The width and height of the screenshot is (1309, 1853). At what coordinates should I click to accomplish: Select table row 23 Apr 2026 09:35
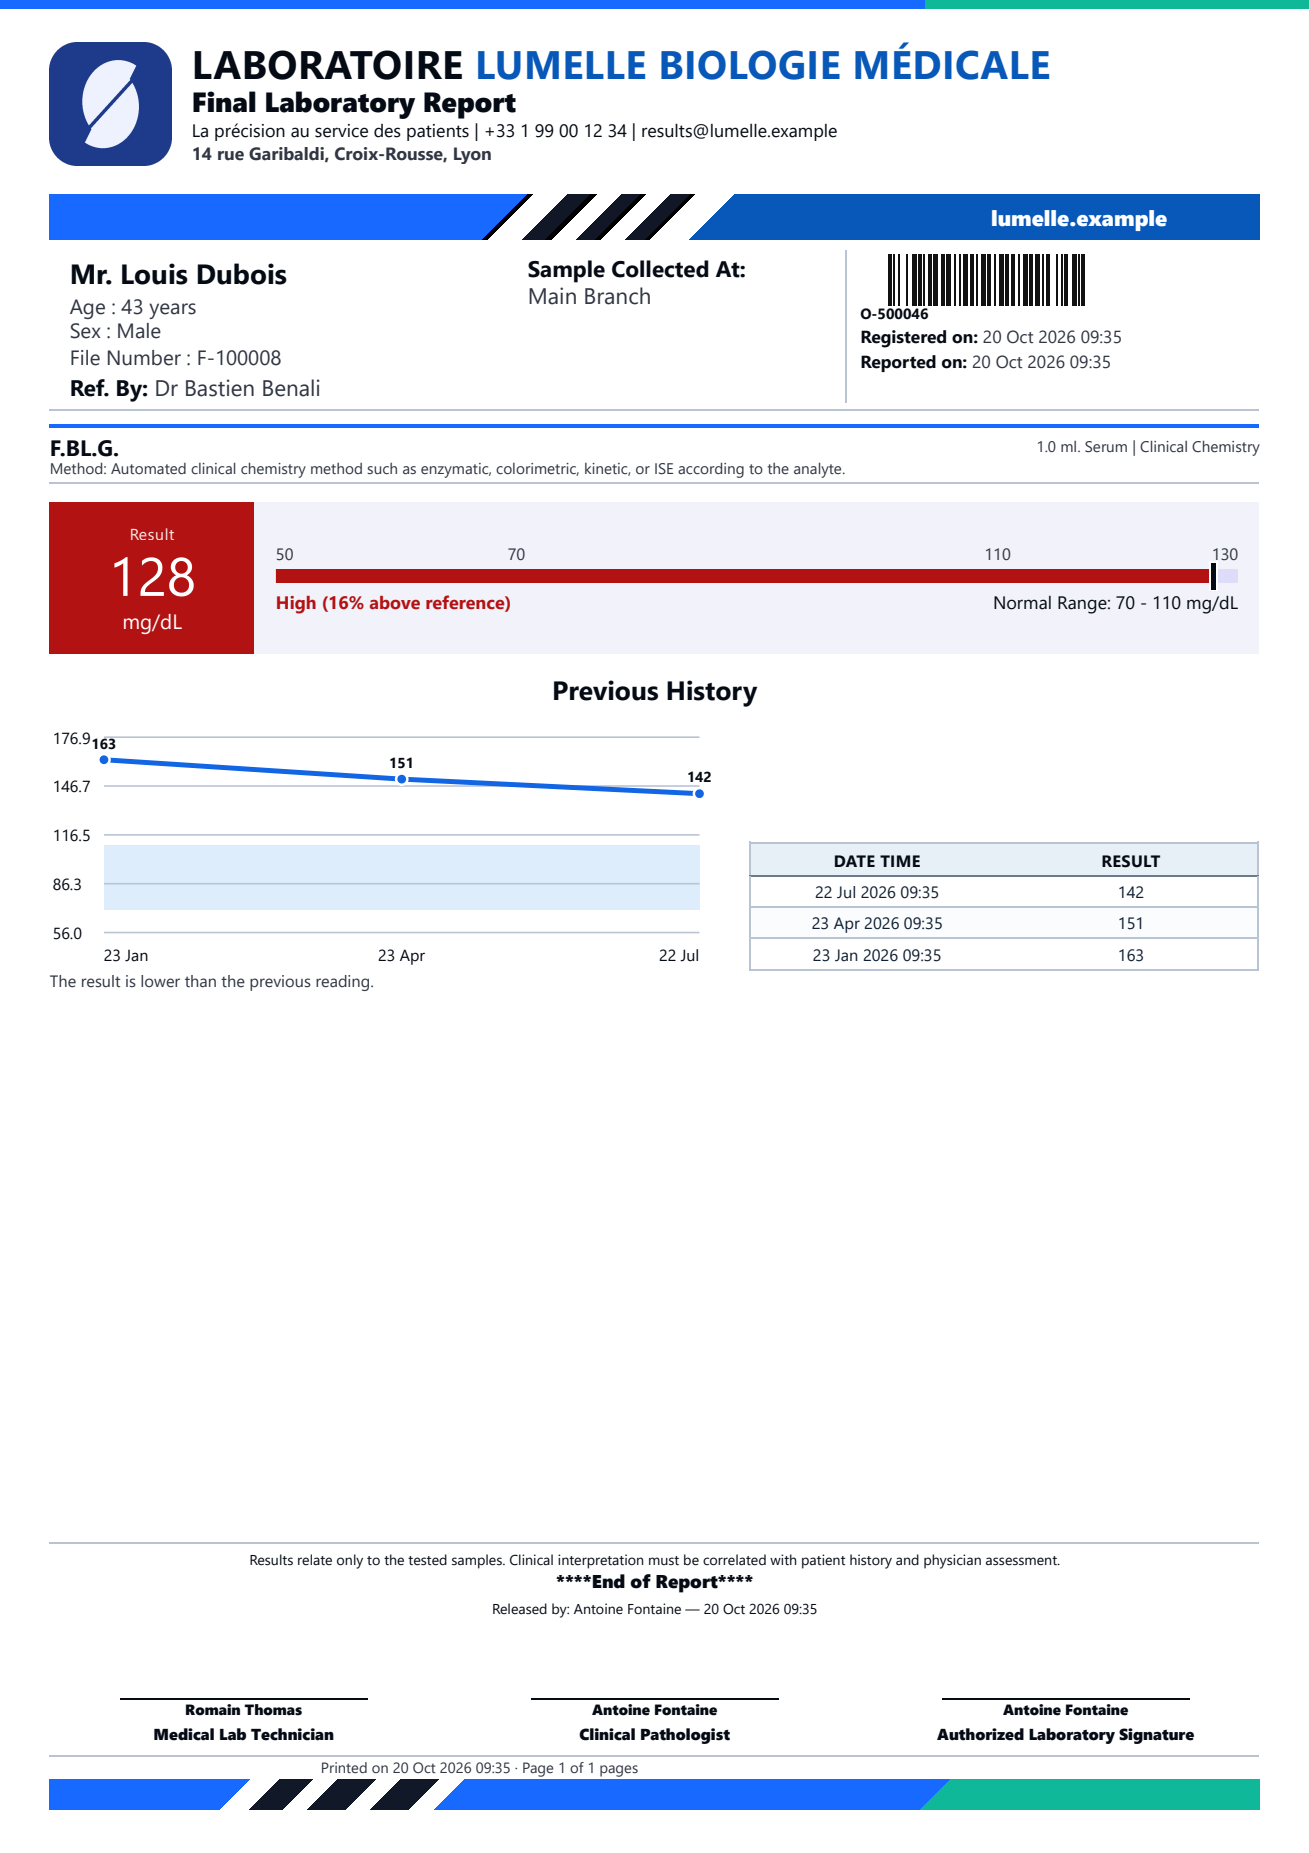pos(1003,923)
